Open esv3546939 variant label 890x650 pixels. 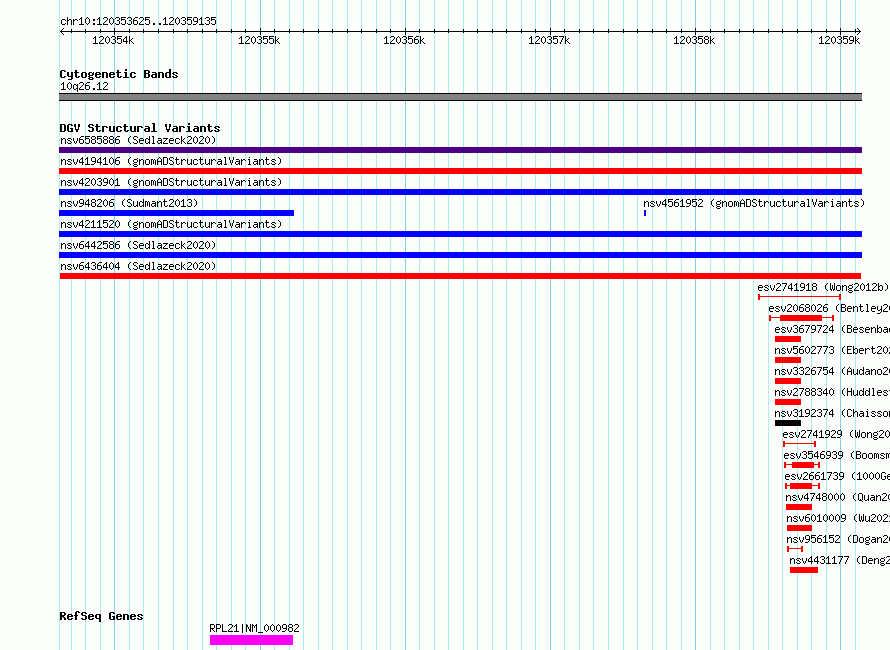coord(836,455)
